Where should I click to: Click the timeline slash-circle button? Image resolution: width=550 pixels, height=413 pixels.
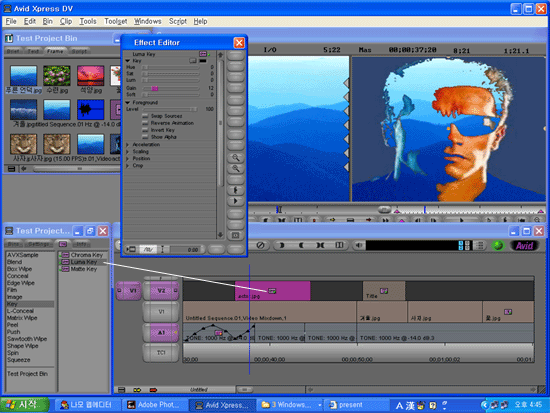260,245
